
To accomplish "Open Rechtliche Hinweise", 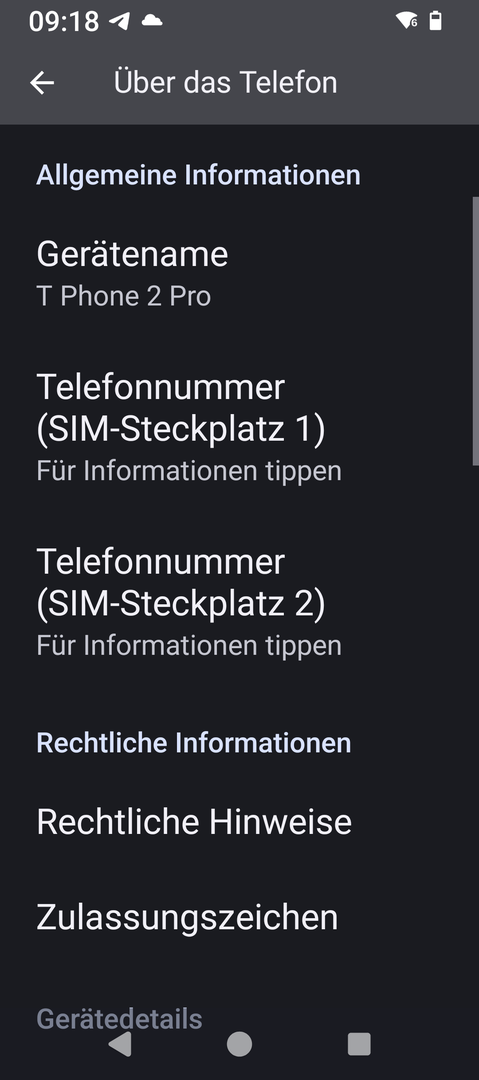I will 239,822.
